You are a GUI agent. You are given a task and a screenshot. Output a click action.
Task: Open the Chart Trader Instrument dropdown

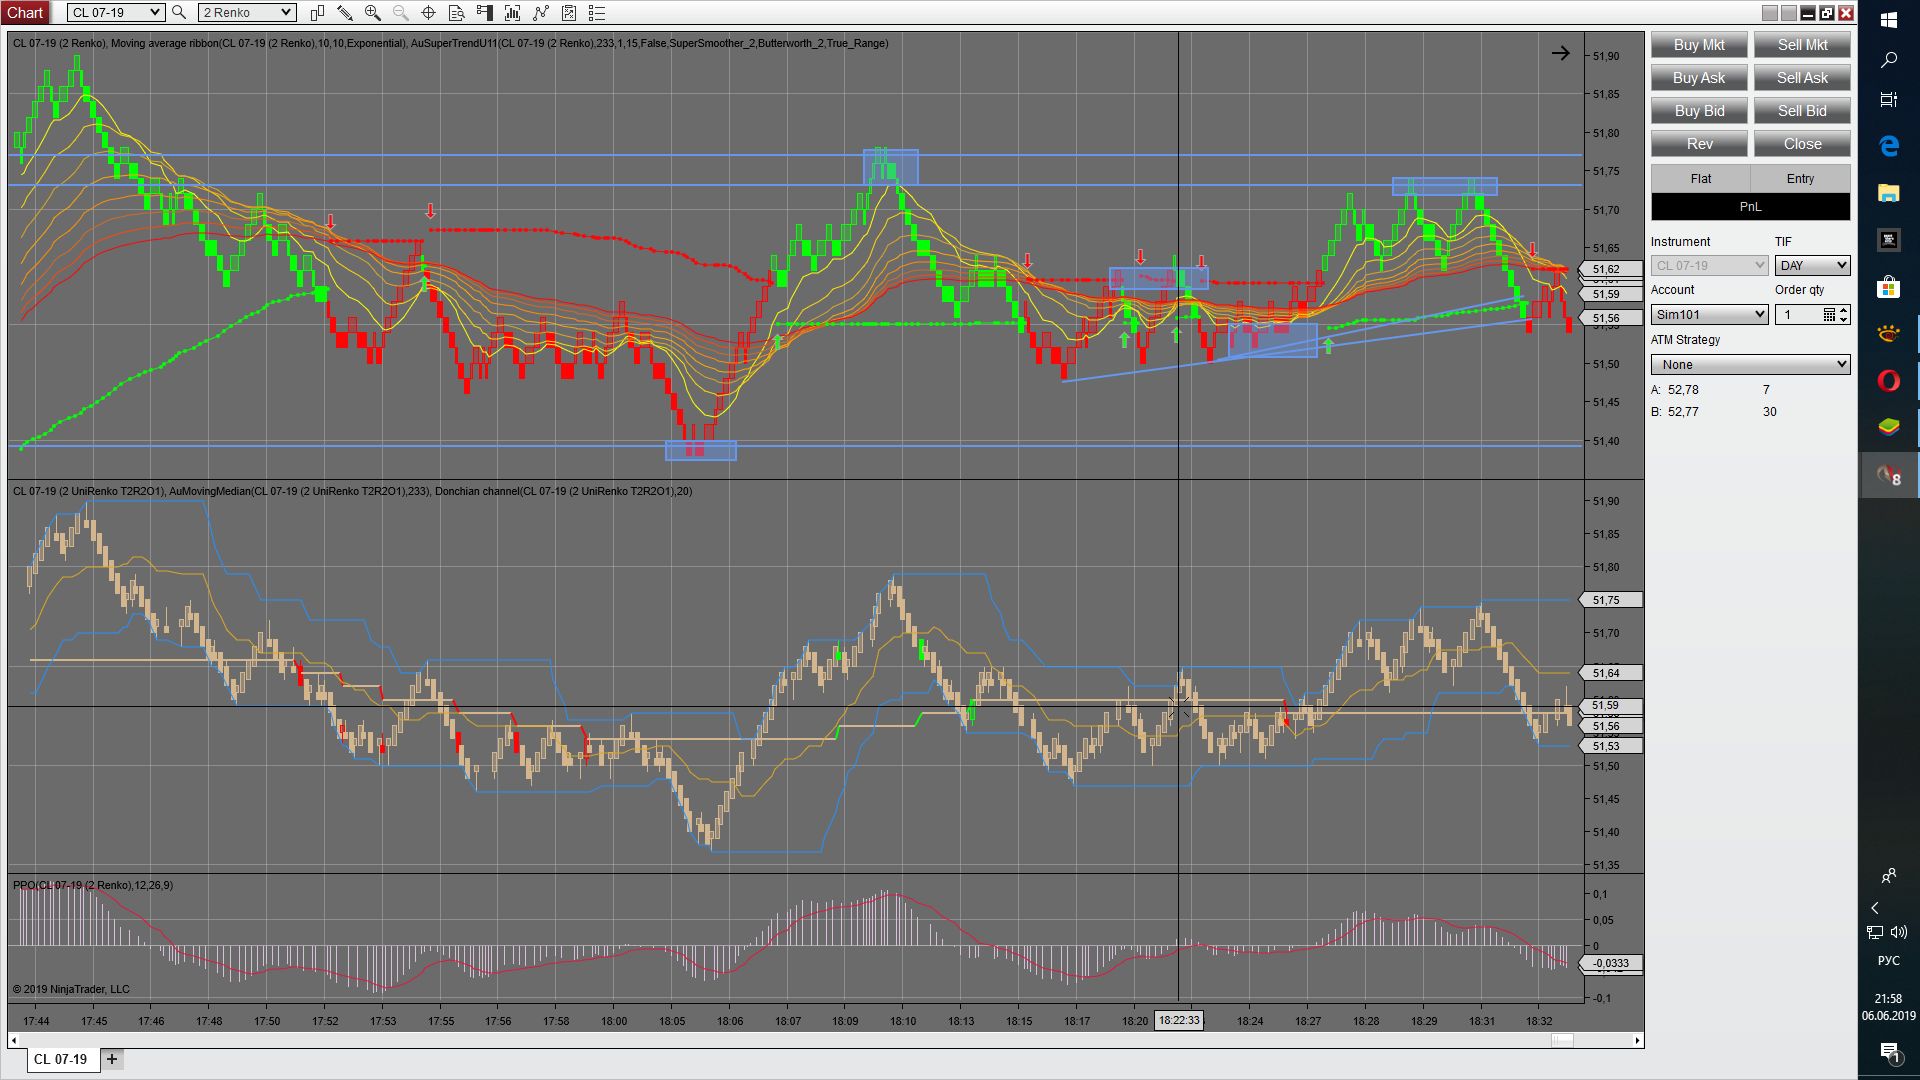(x=1710, y=266)
